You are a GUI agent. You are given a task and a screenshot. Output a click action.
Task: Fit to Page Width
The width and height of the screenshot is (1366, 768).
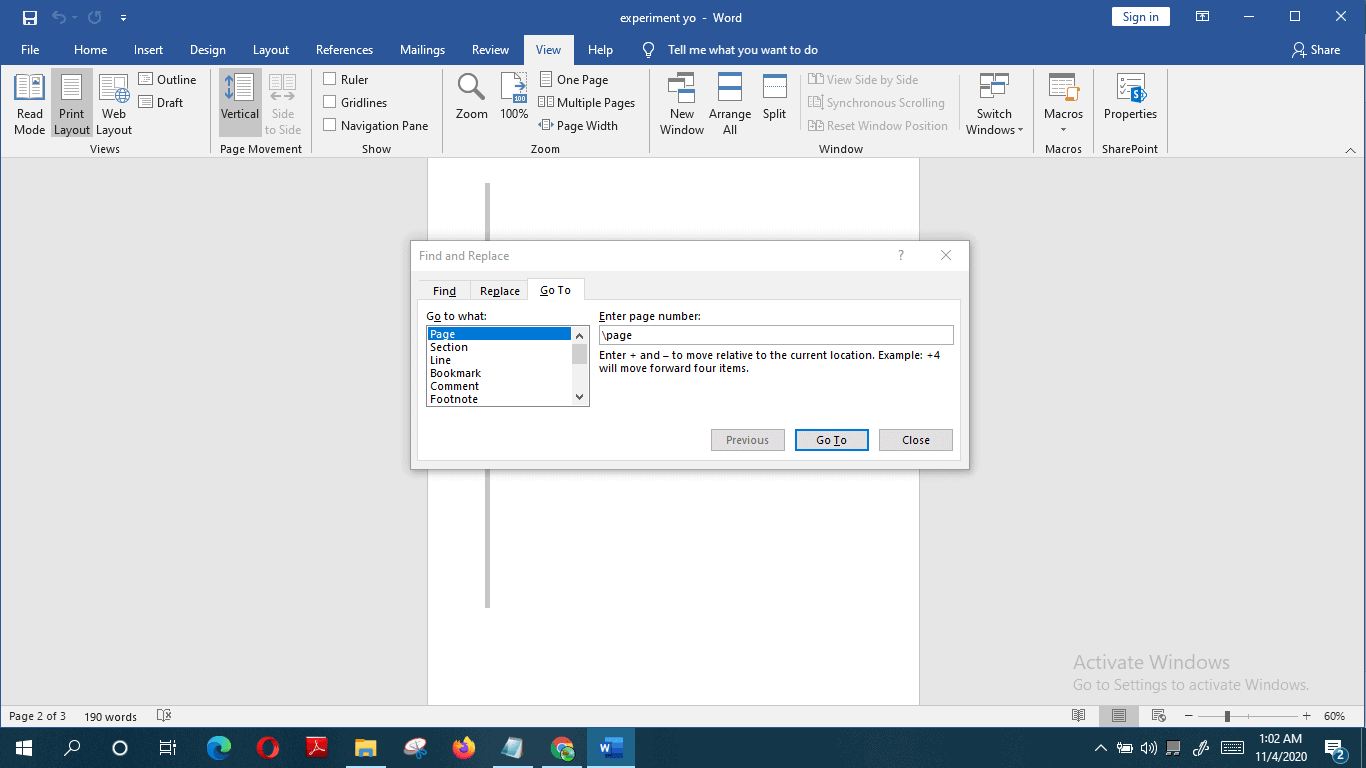tap(578, 125)
